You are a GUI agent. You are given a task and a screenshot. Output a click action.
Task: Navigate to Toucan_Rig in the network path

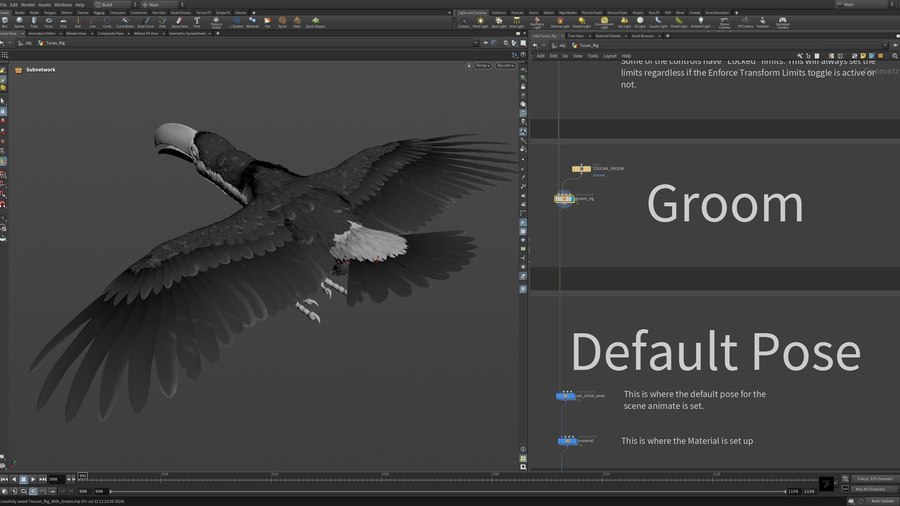tap(585, 45)
